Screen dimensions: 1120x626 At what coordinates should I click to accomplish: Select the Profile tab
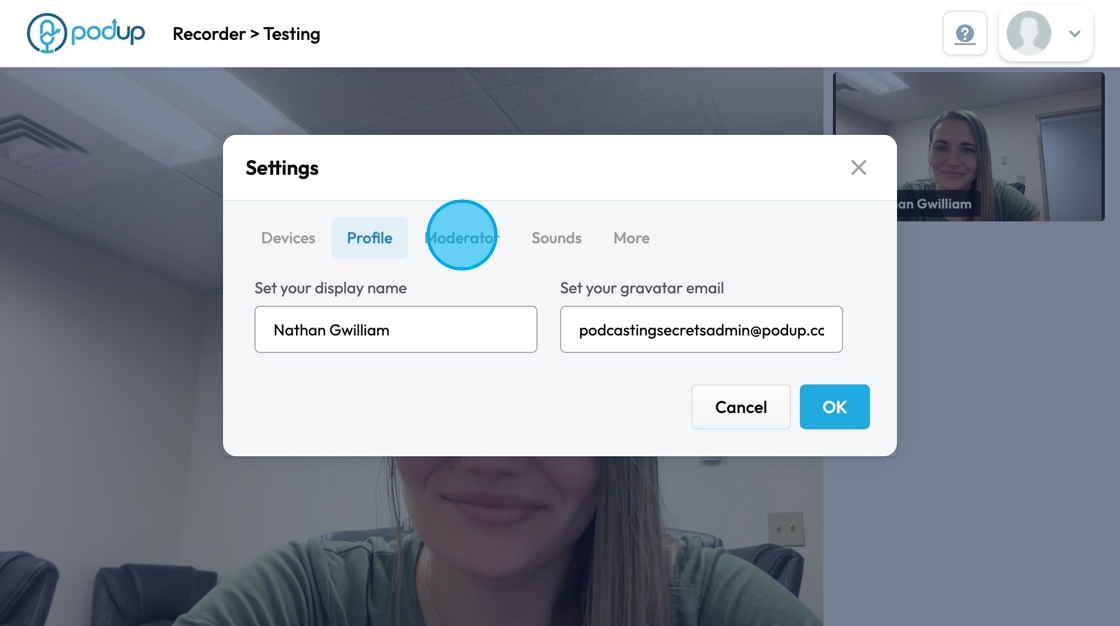370,238
